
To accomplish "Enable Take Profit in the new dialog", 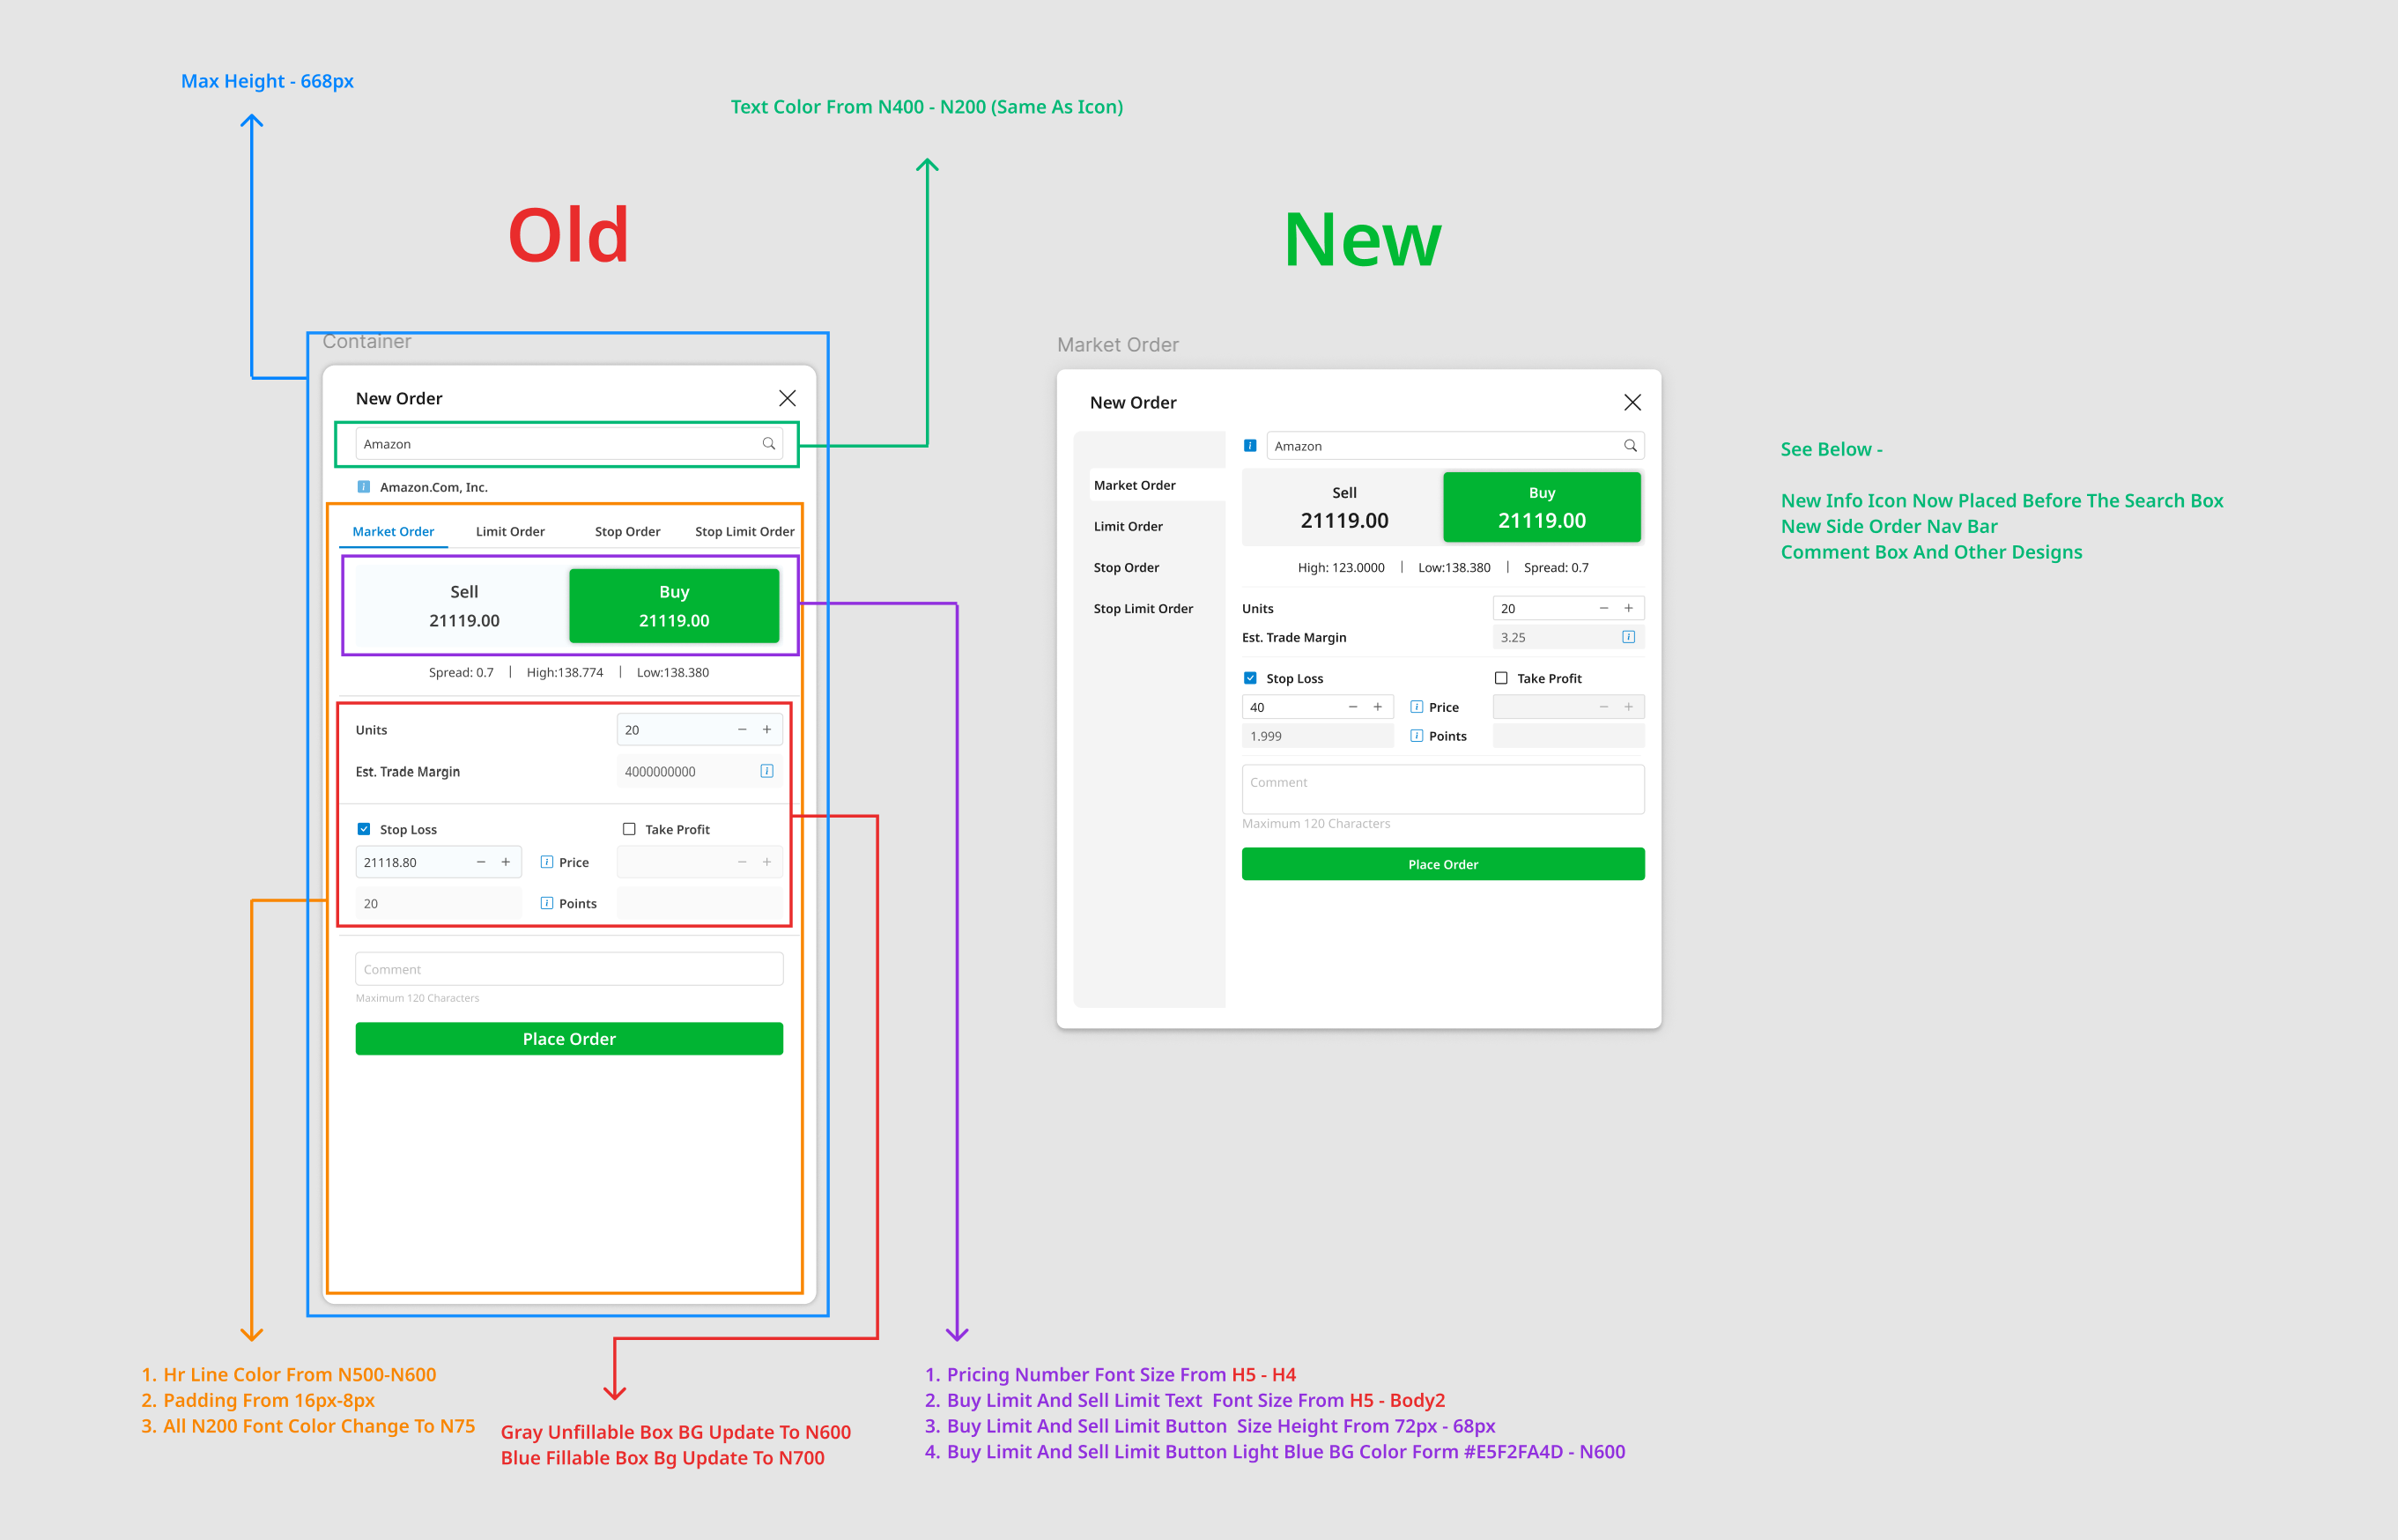I will pos(1501,677).
